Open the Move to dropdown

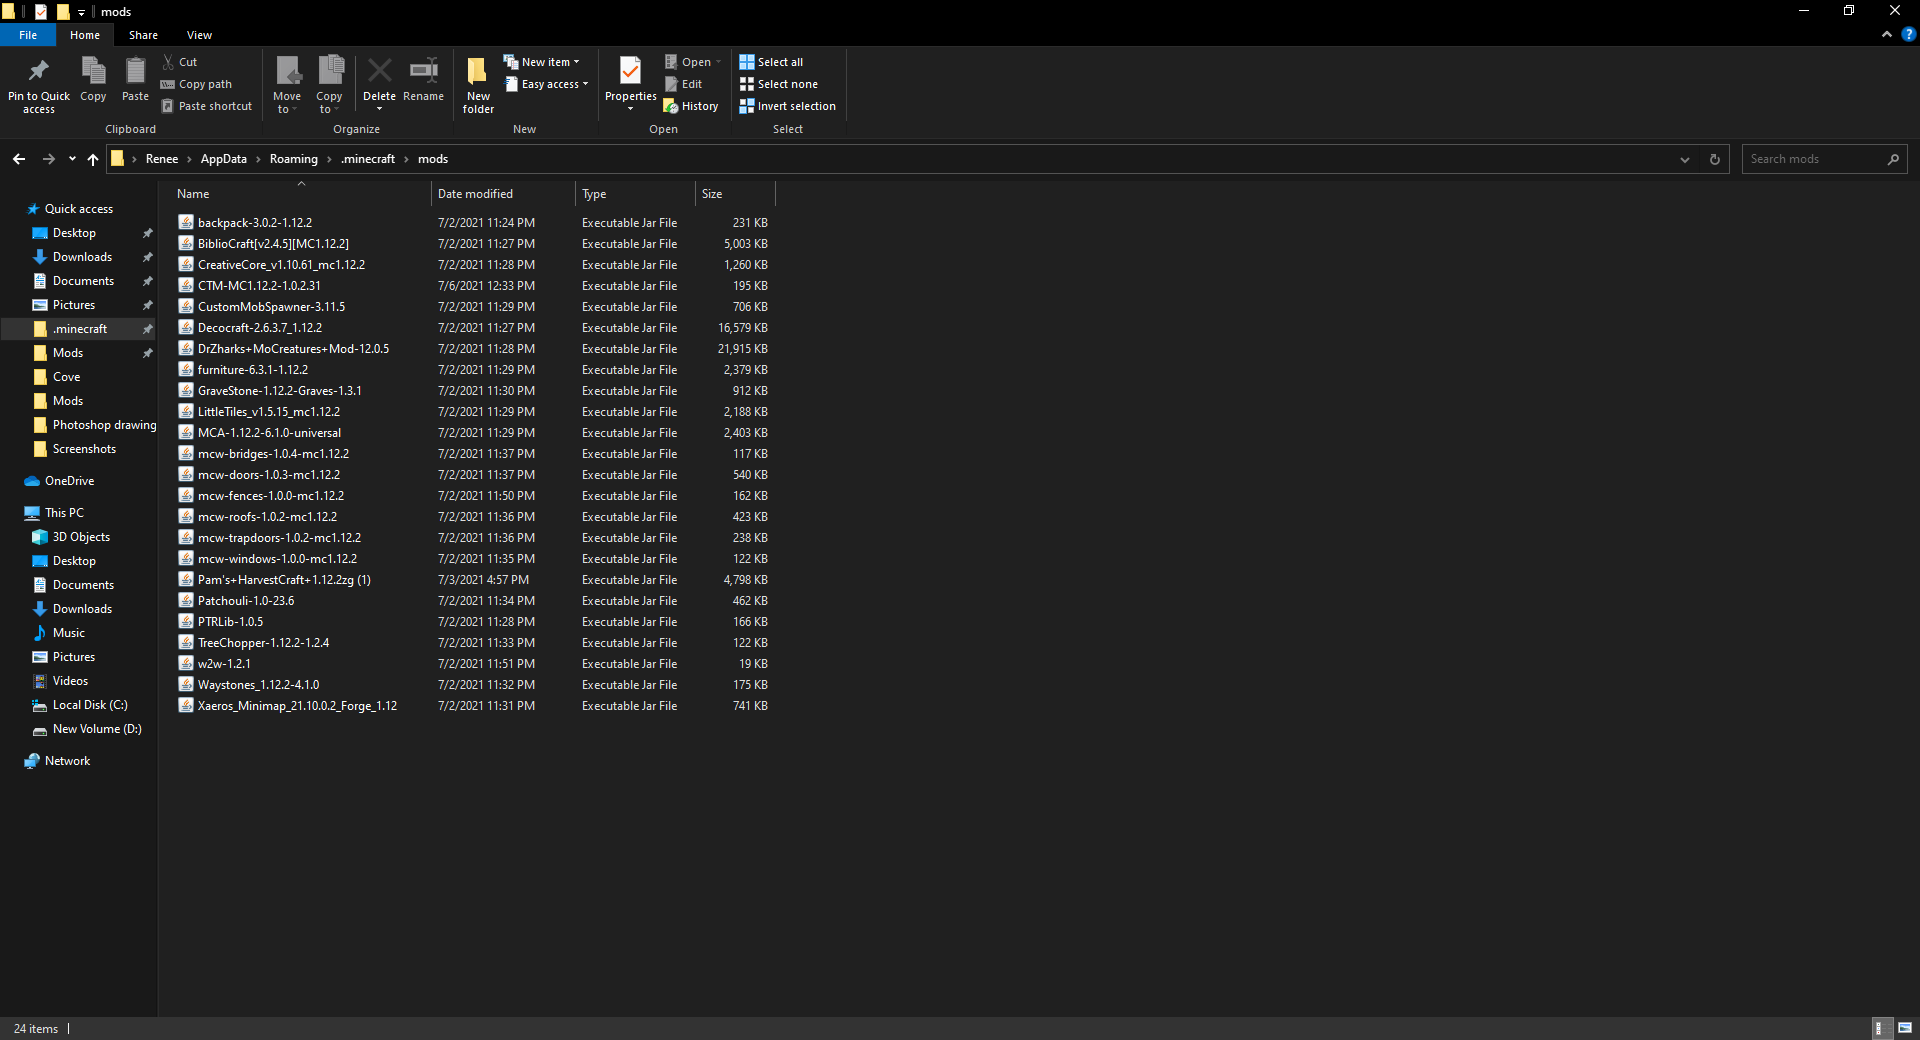(287, 84)
